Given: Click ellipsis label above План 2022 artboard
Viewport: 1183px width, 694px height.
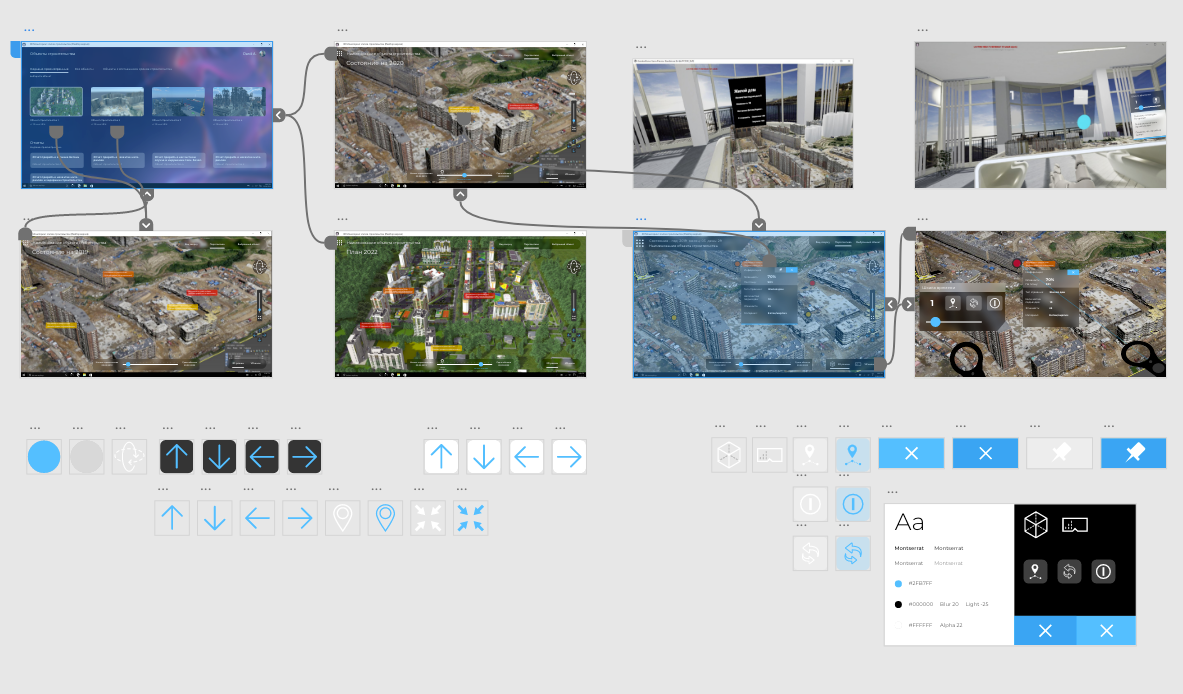Looking at the screenshot, I should pyautogui.click(x=343, y=220).
